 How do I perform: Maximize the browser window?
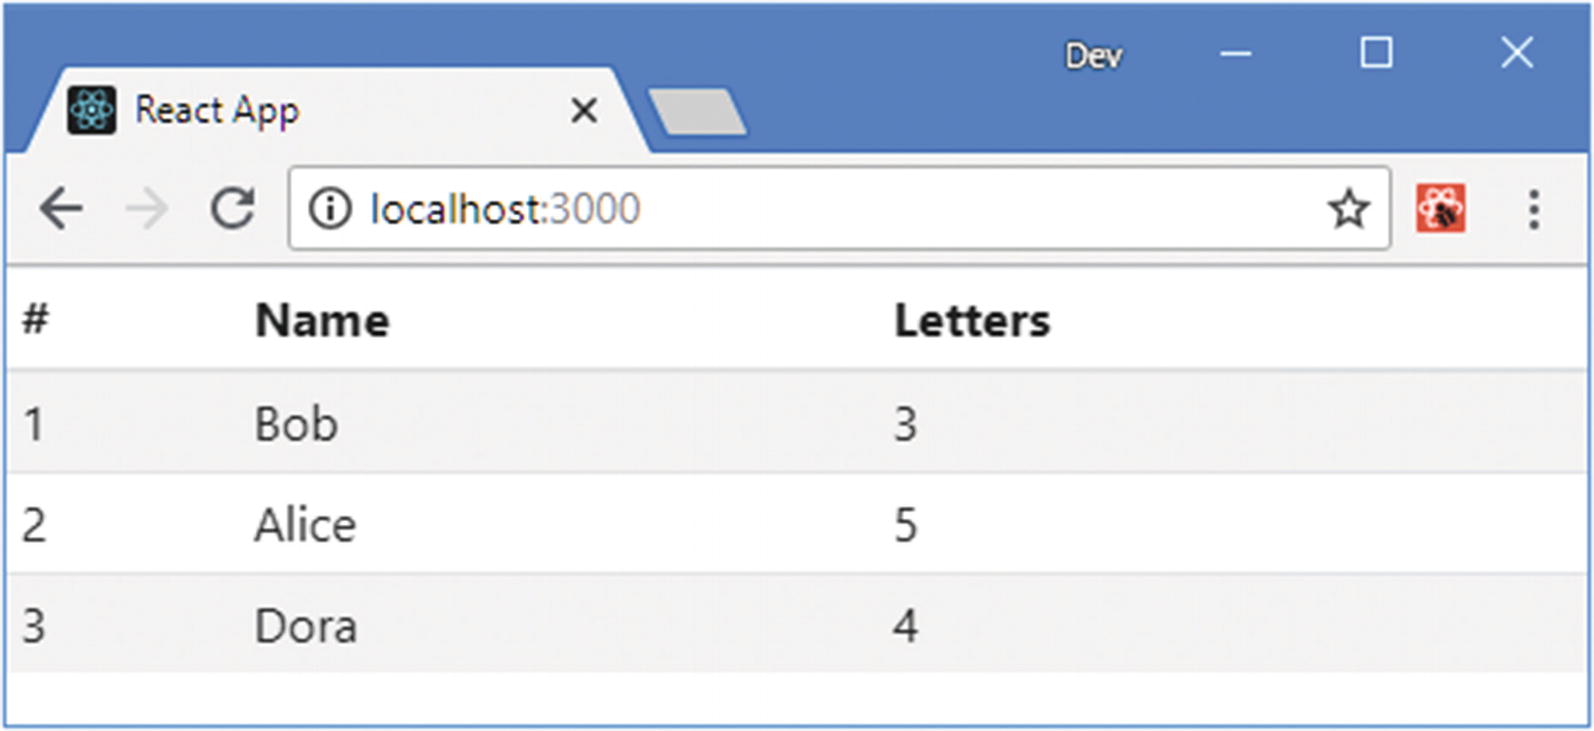(x=1376, y=53)
